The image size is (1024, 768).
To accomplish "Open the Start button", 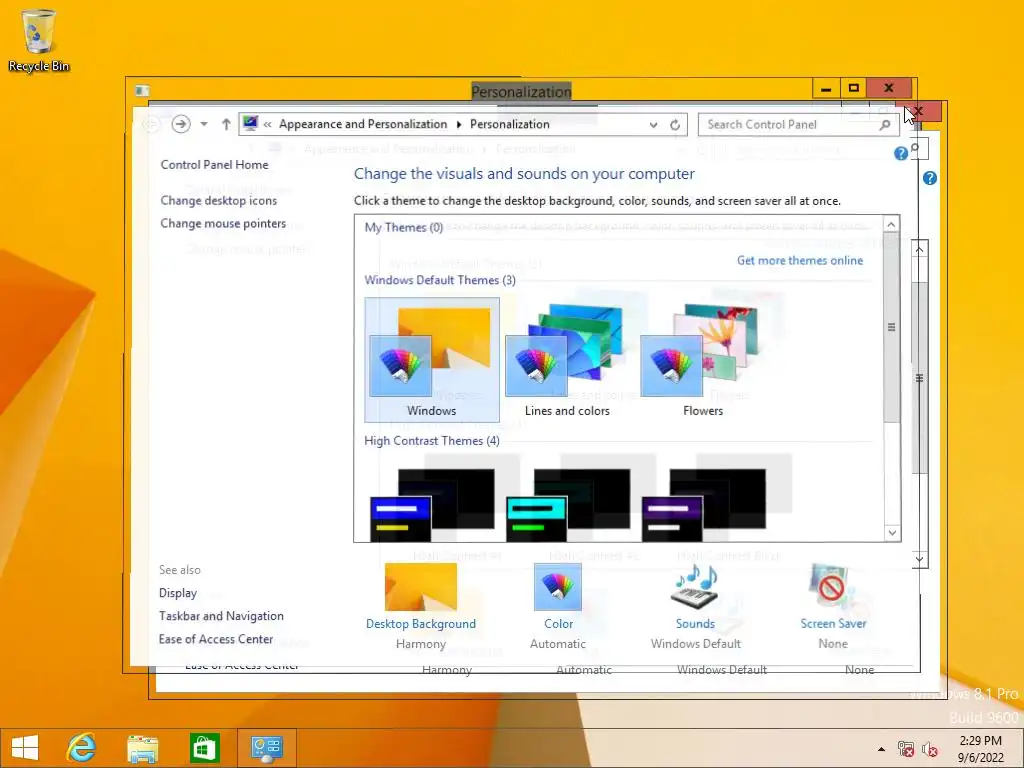I will (x=25, y=748).
